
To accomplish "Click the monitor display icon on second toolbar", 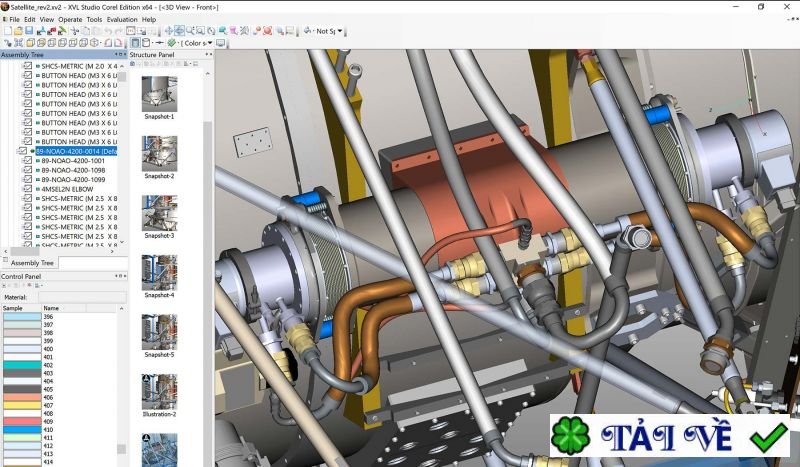I will [x=221, y=44].
